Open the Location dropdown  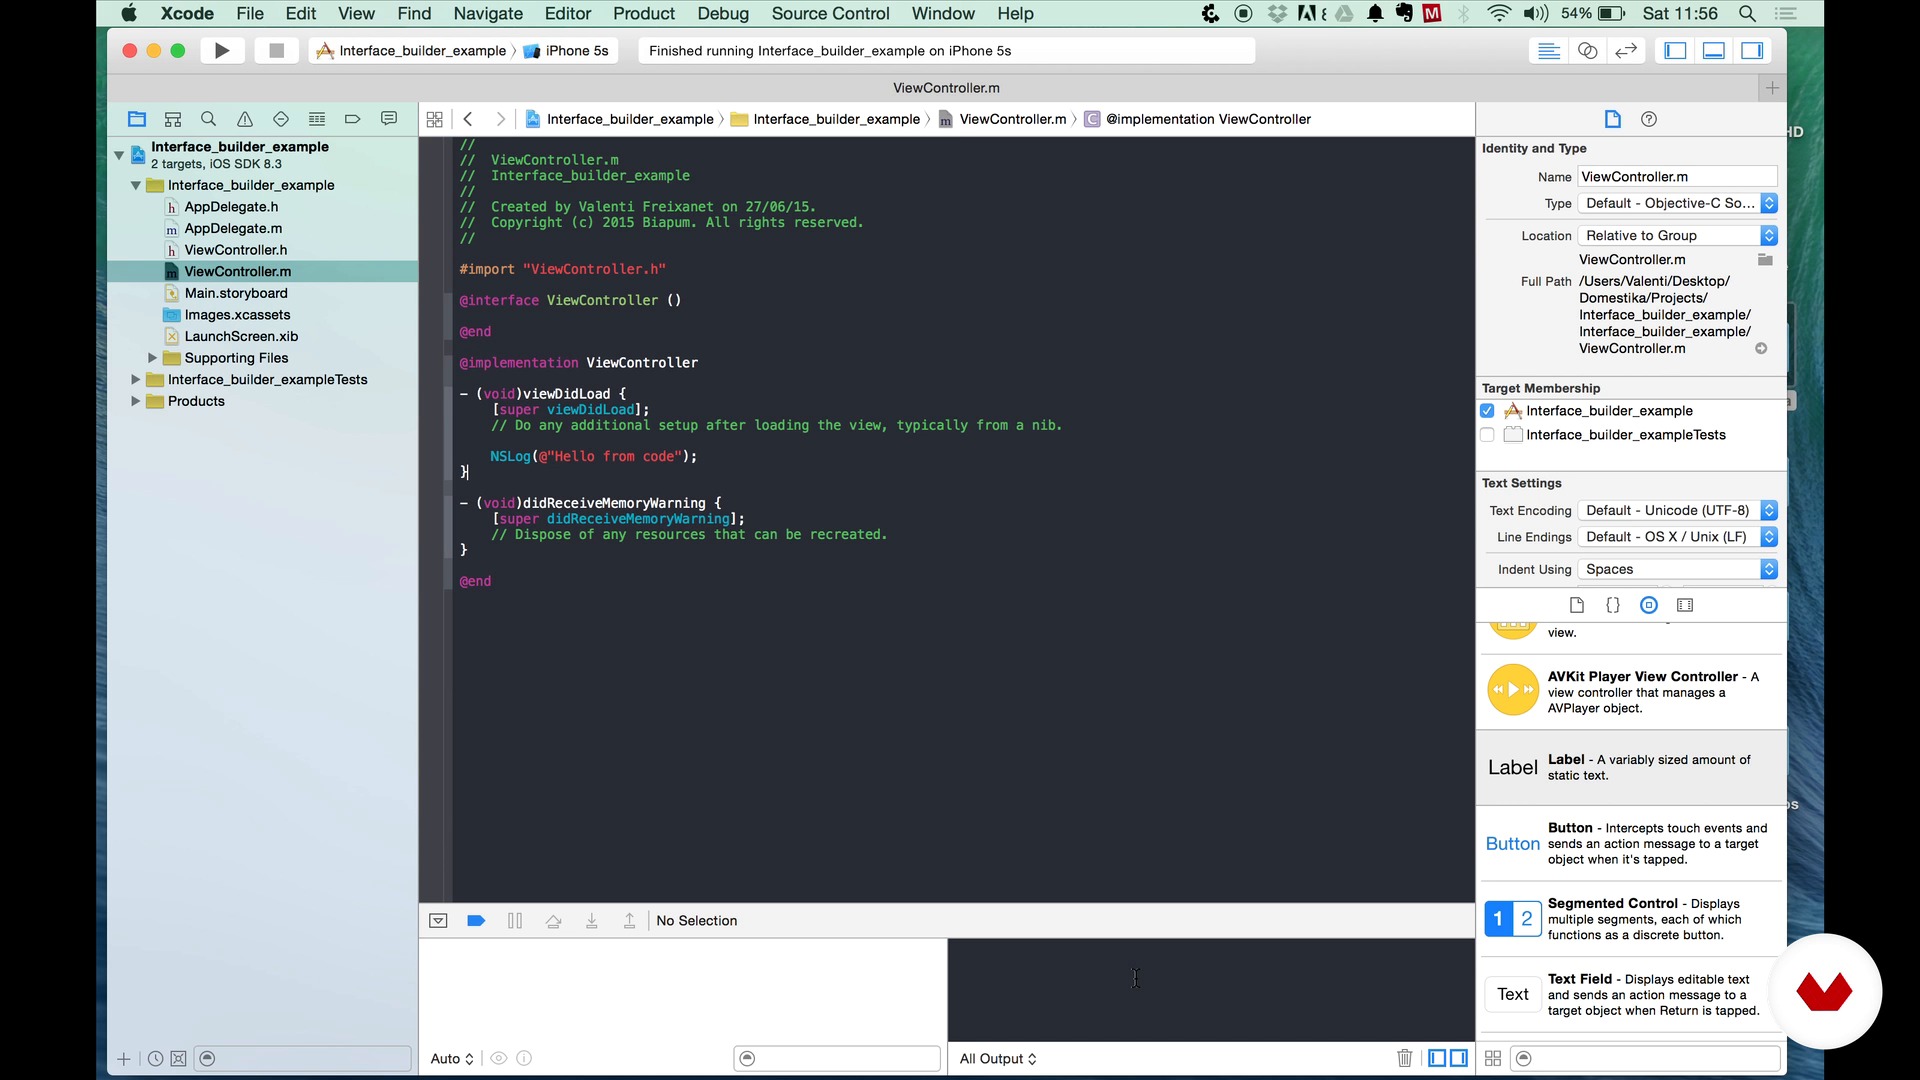[x=1677, y=236]
